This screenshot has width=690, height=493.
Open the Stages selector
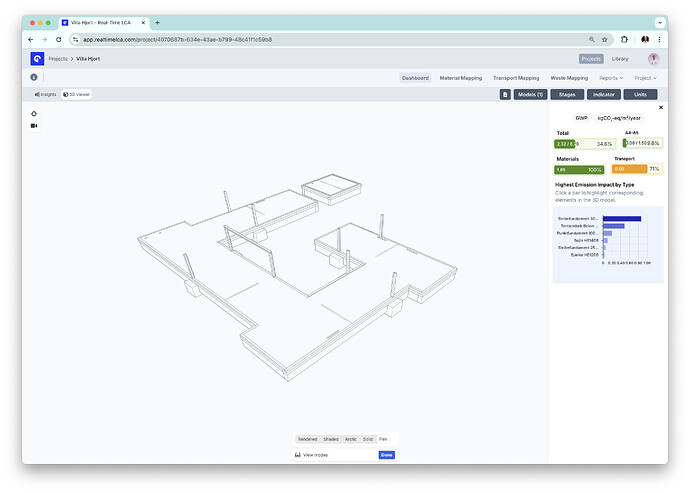567,95
